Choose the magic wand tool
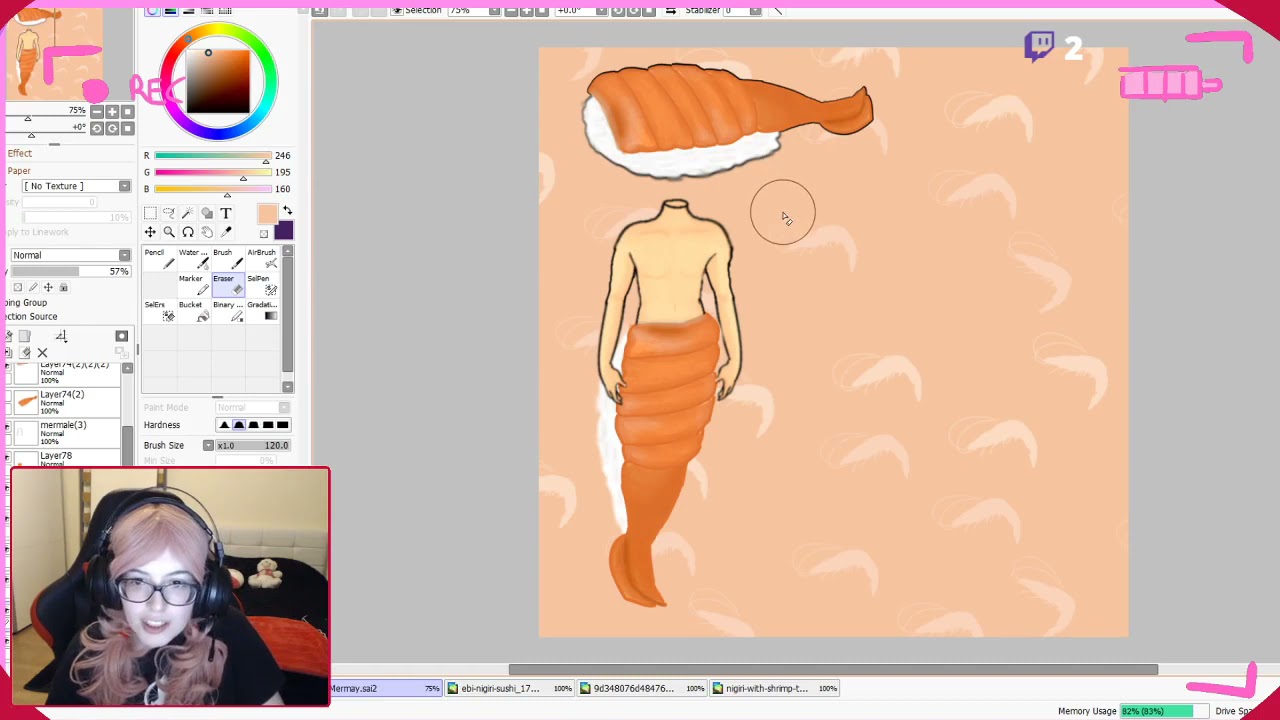The width and height of the screenshot is (1280, 720). click(x=188, y=213)
